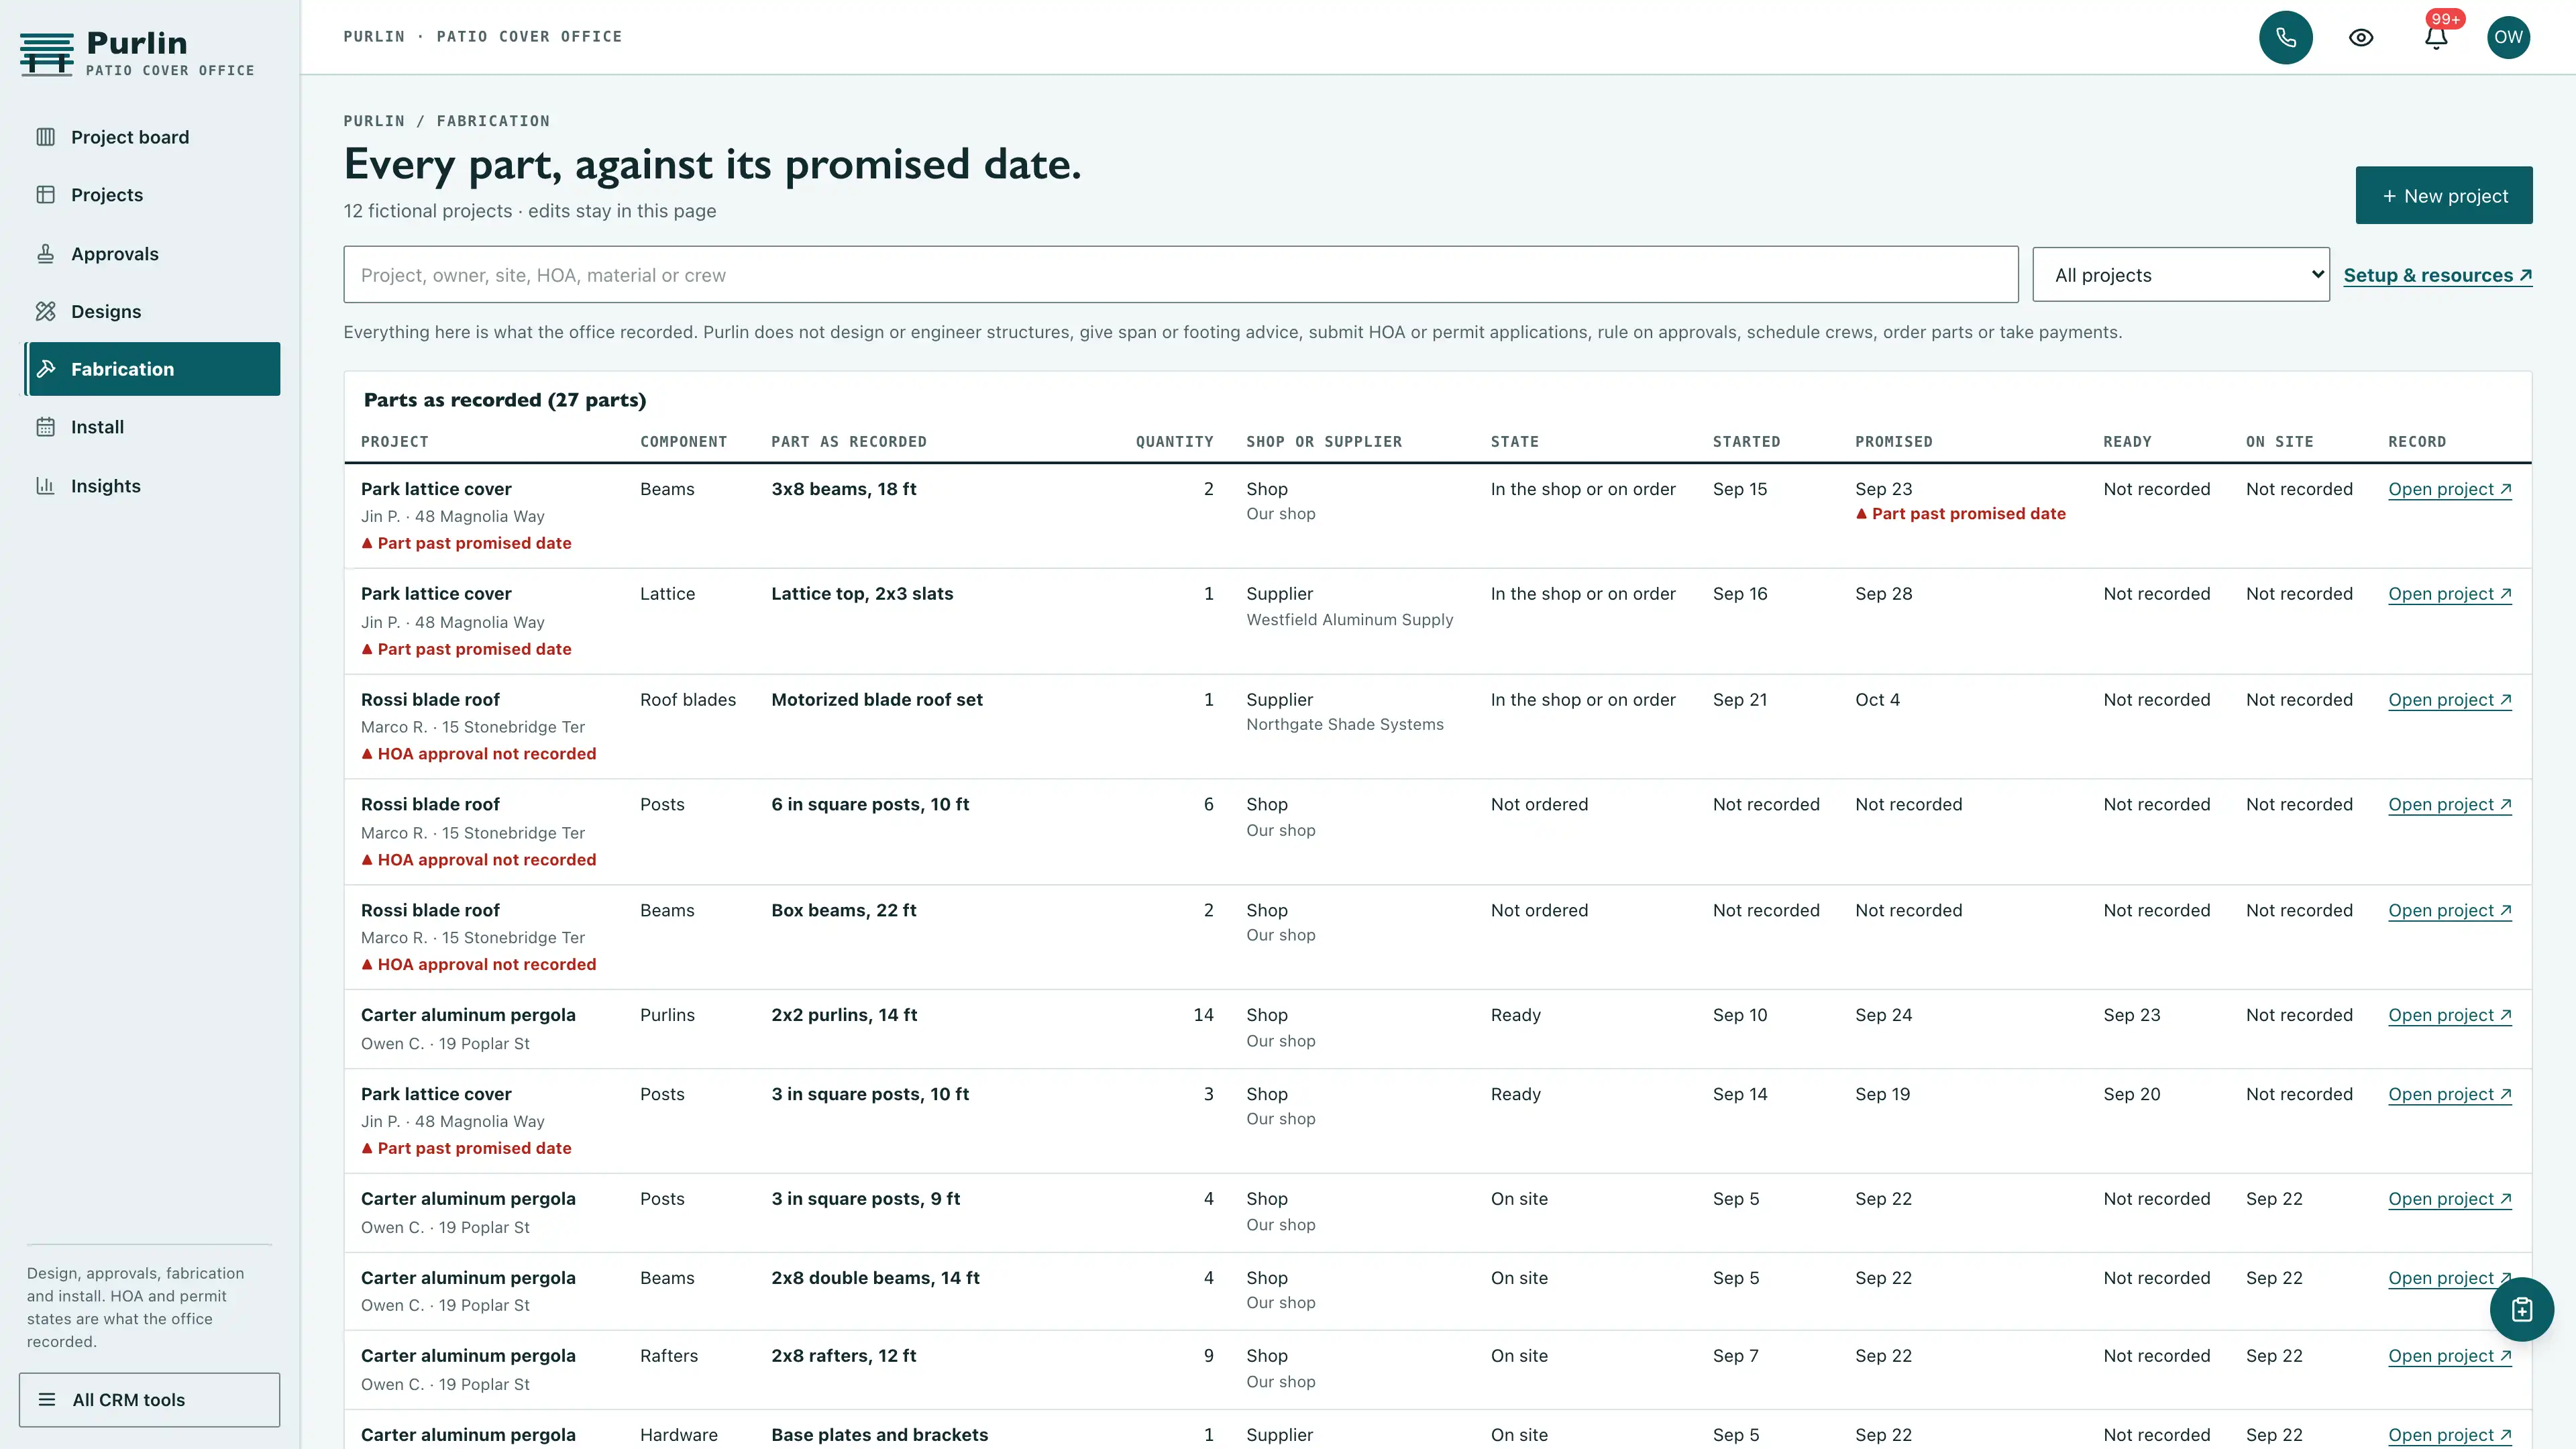This screenshot has width=2576, height=1449.
Task: Open the Setup & resources link
Action: (x=2438, y=275)
